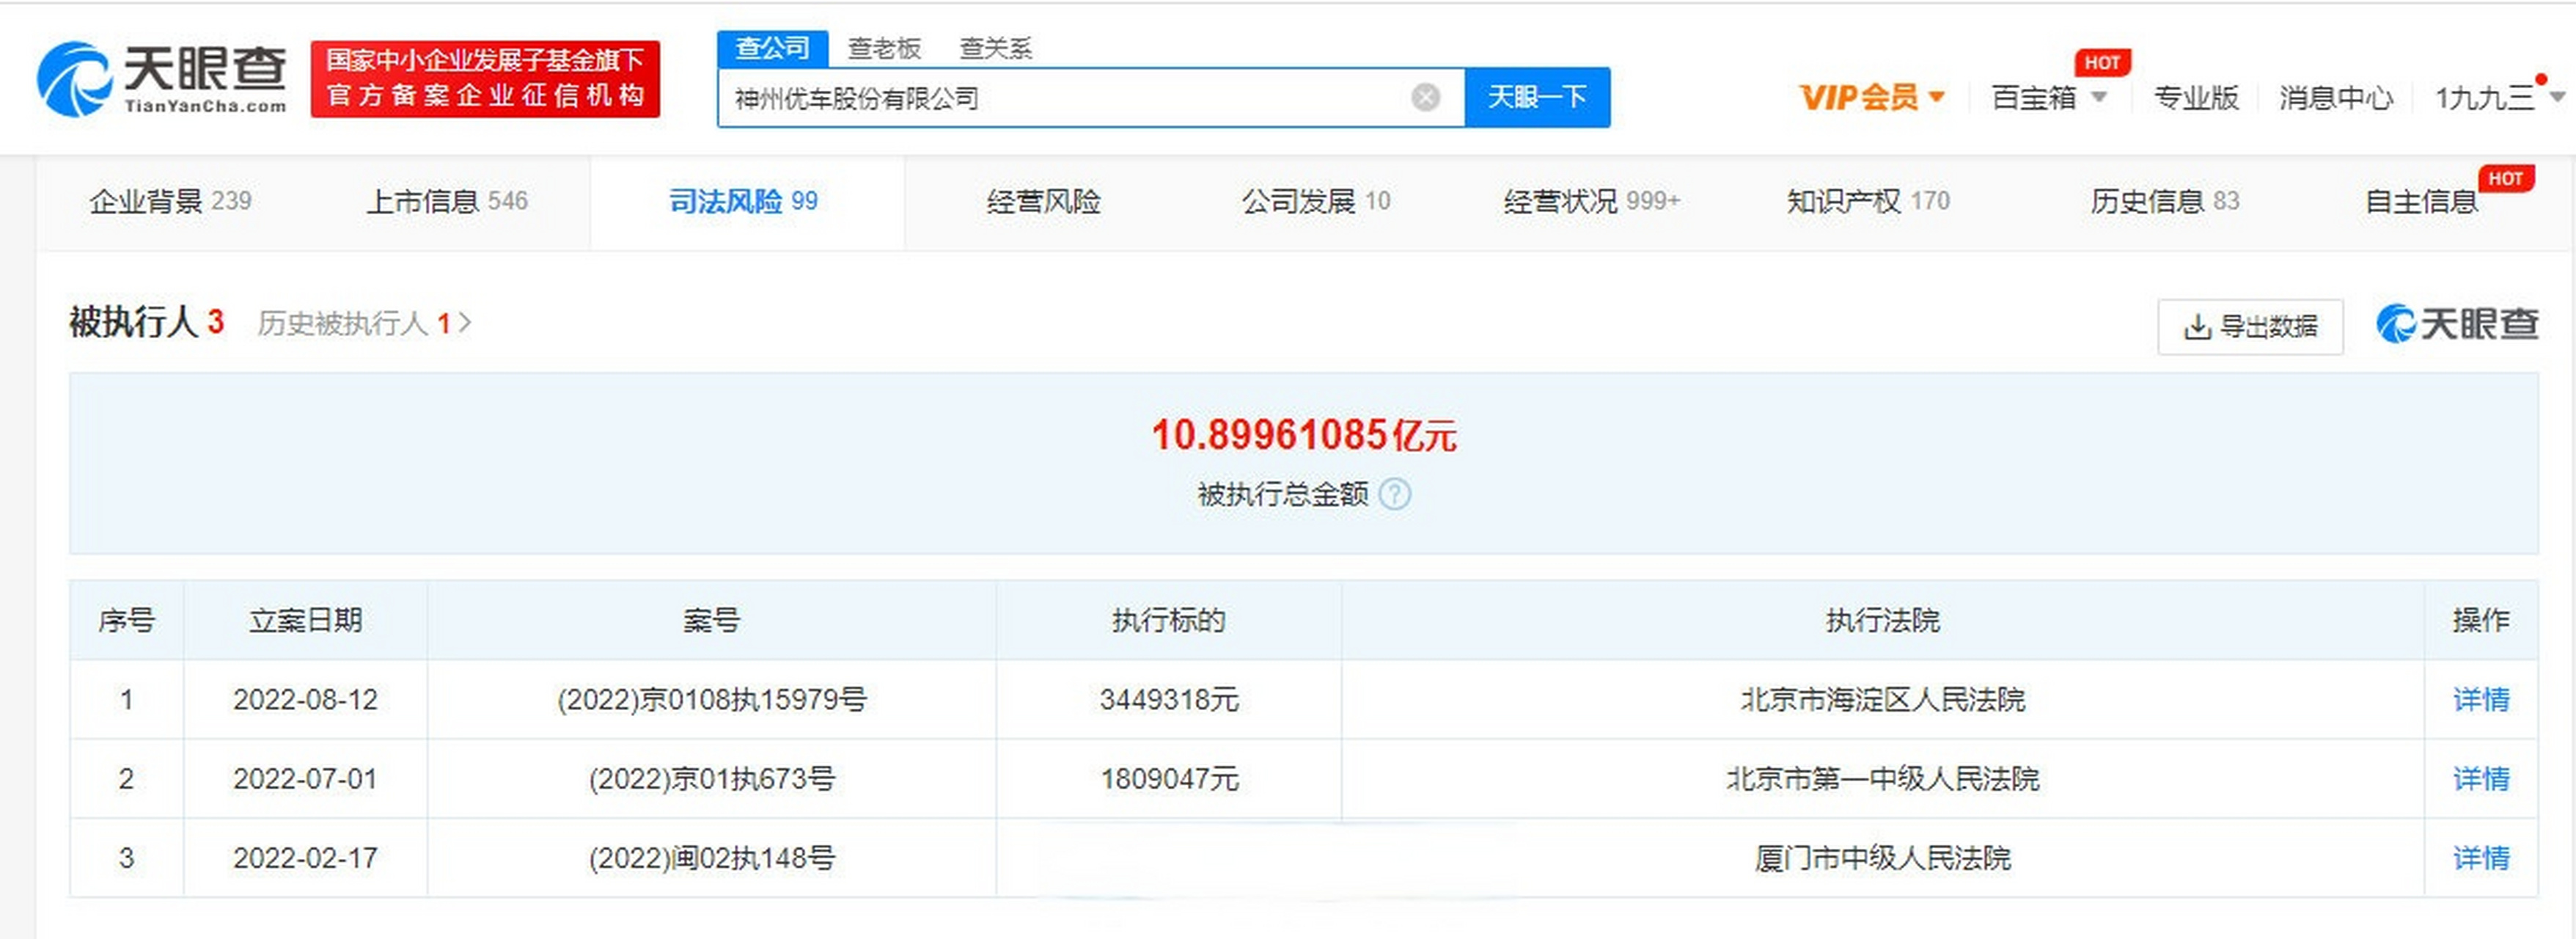2576x939 pixels.
Task: Click the 立案日期 column header
Action: point(306,621)
